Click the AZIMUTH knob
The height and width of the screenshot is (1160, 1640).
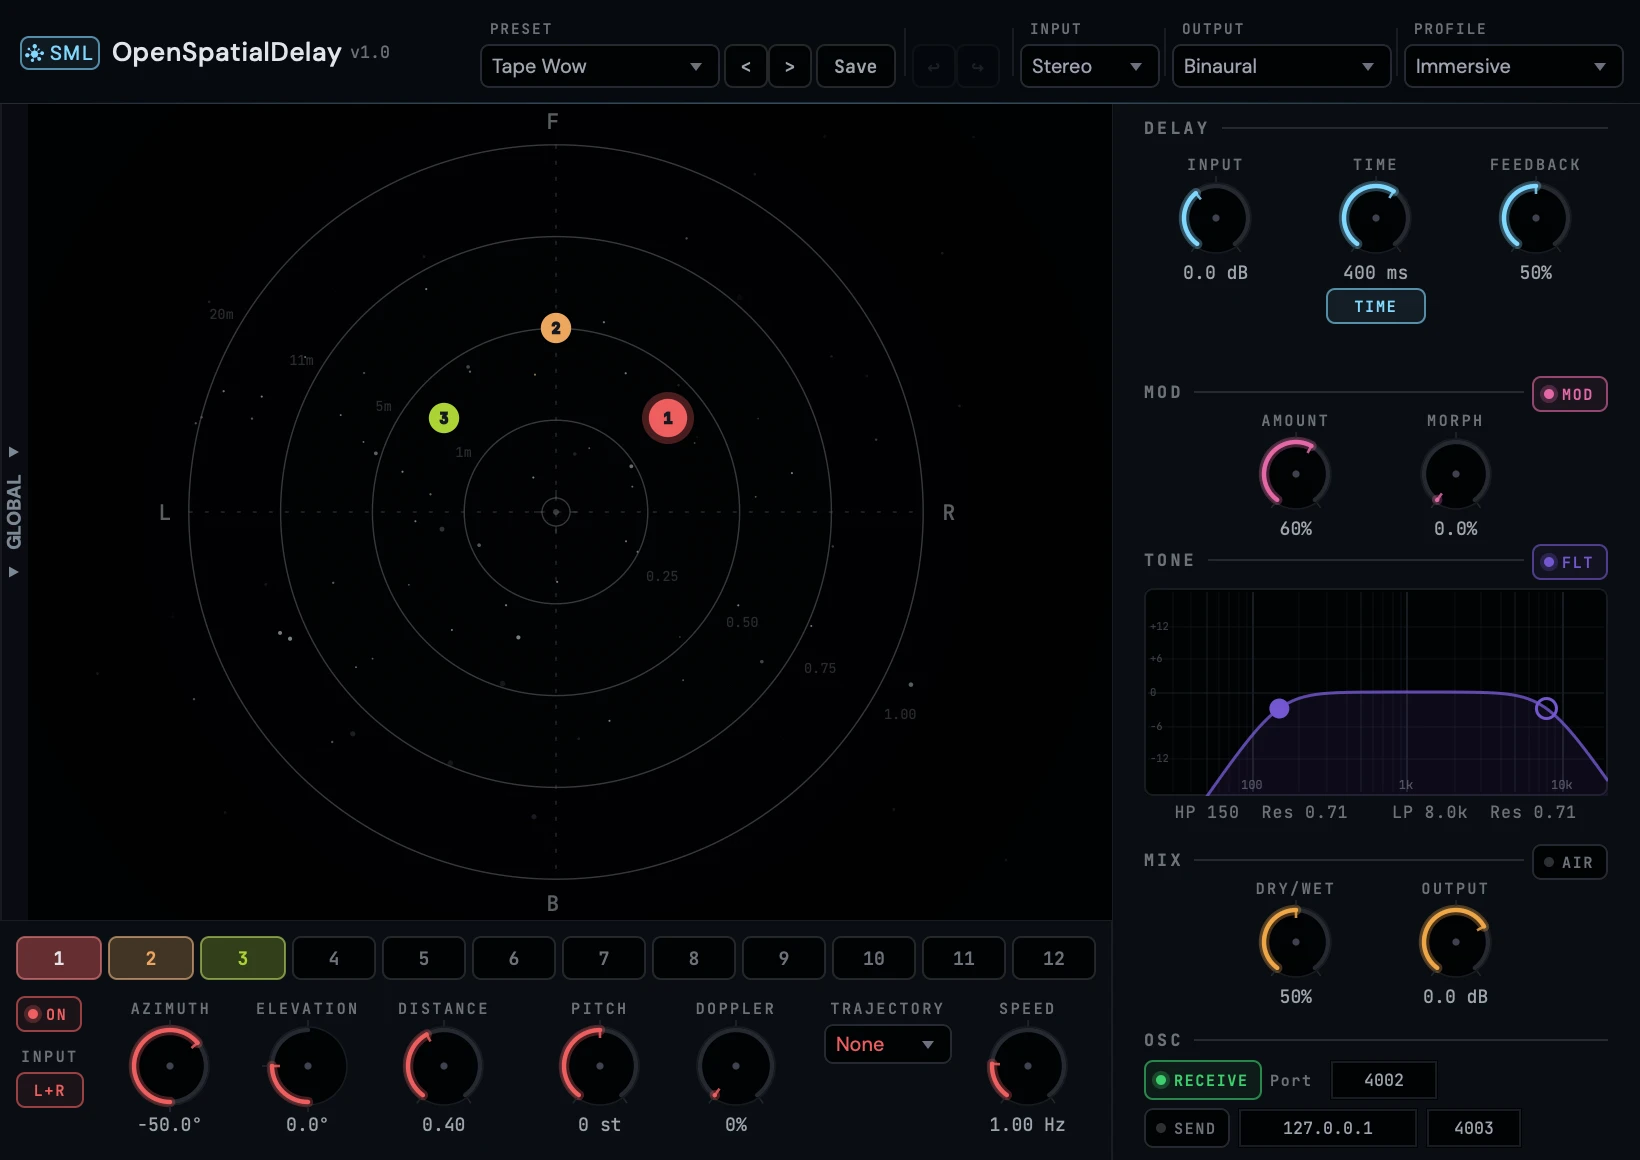tap(169, 1066)
